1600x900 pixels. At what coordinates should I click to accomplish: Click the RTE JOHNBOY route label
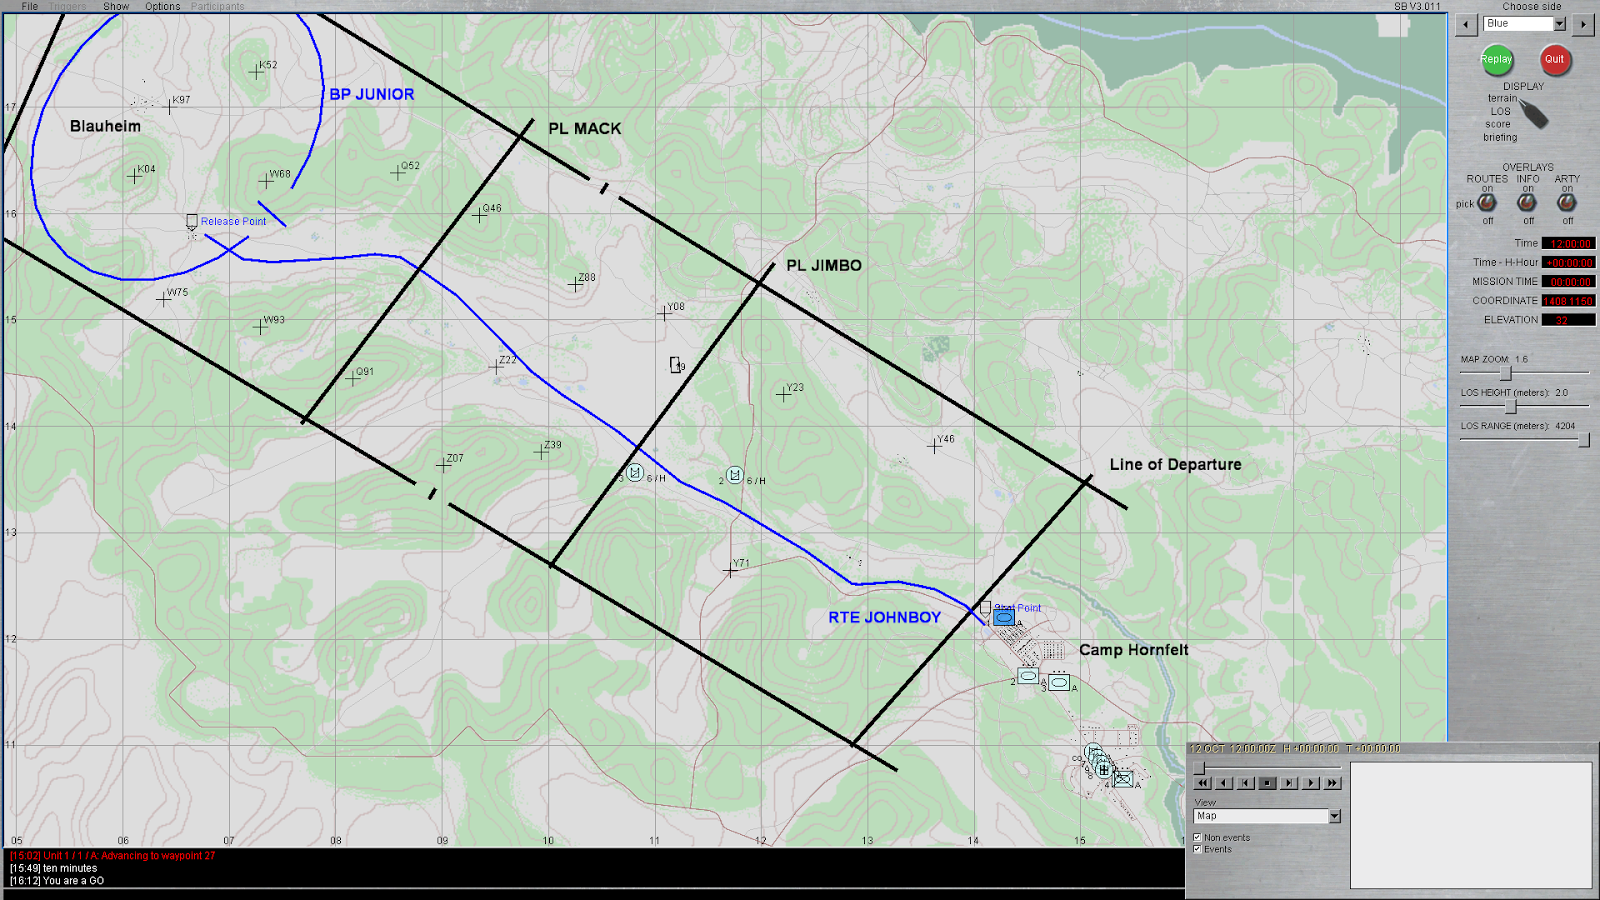click(885, 617)
